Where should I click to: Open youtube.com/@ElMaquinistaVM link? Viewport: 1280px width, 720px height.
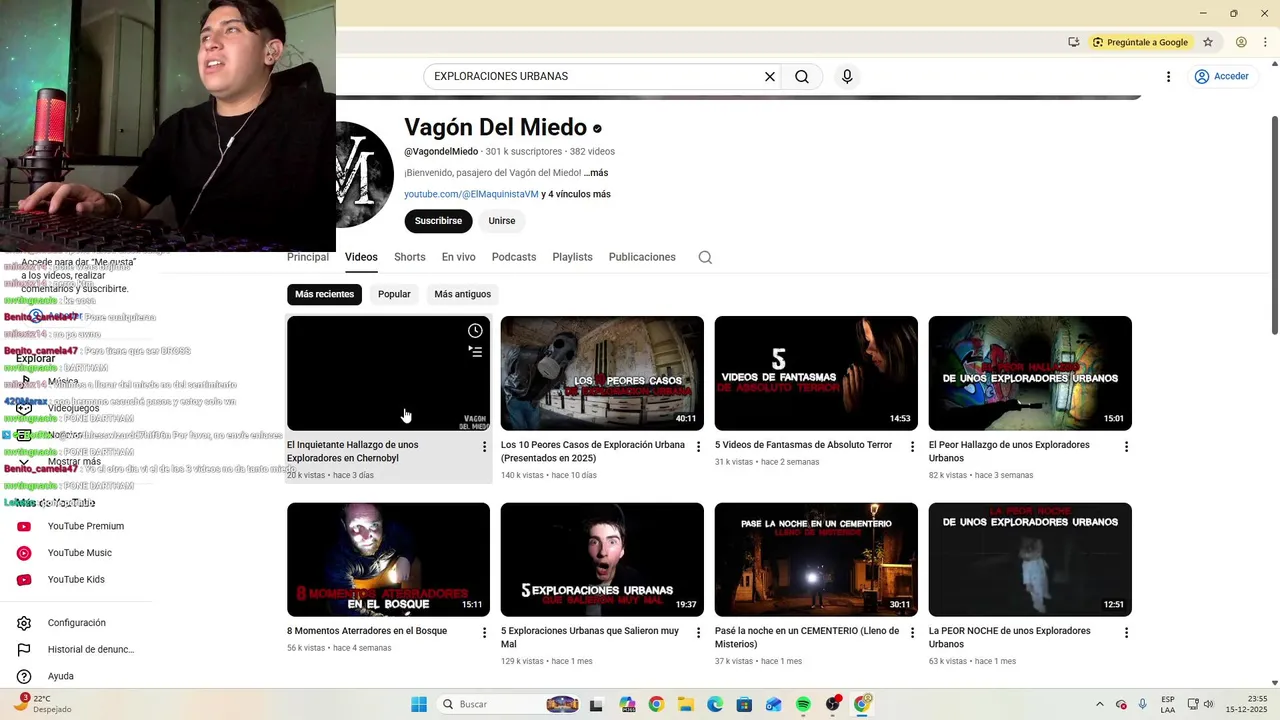pos(471,194)
